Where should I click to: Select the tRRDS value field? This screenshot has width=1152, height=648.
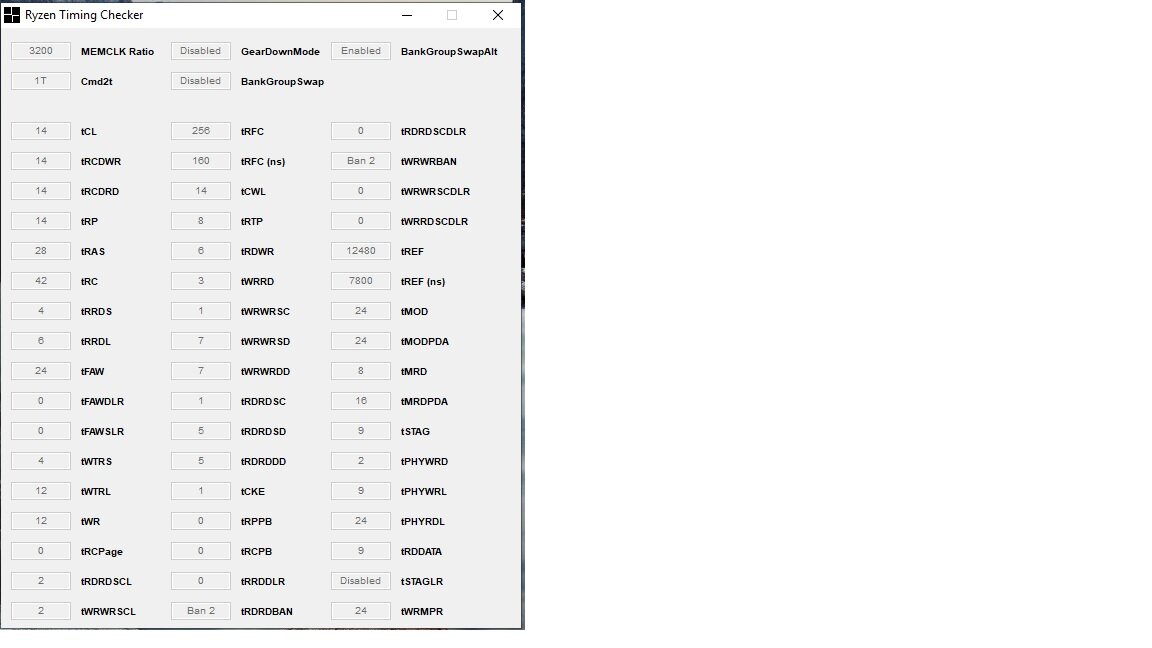tap(41, 311)
